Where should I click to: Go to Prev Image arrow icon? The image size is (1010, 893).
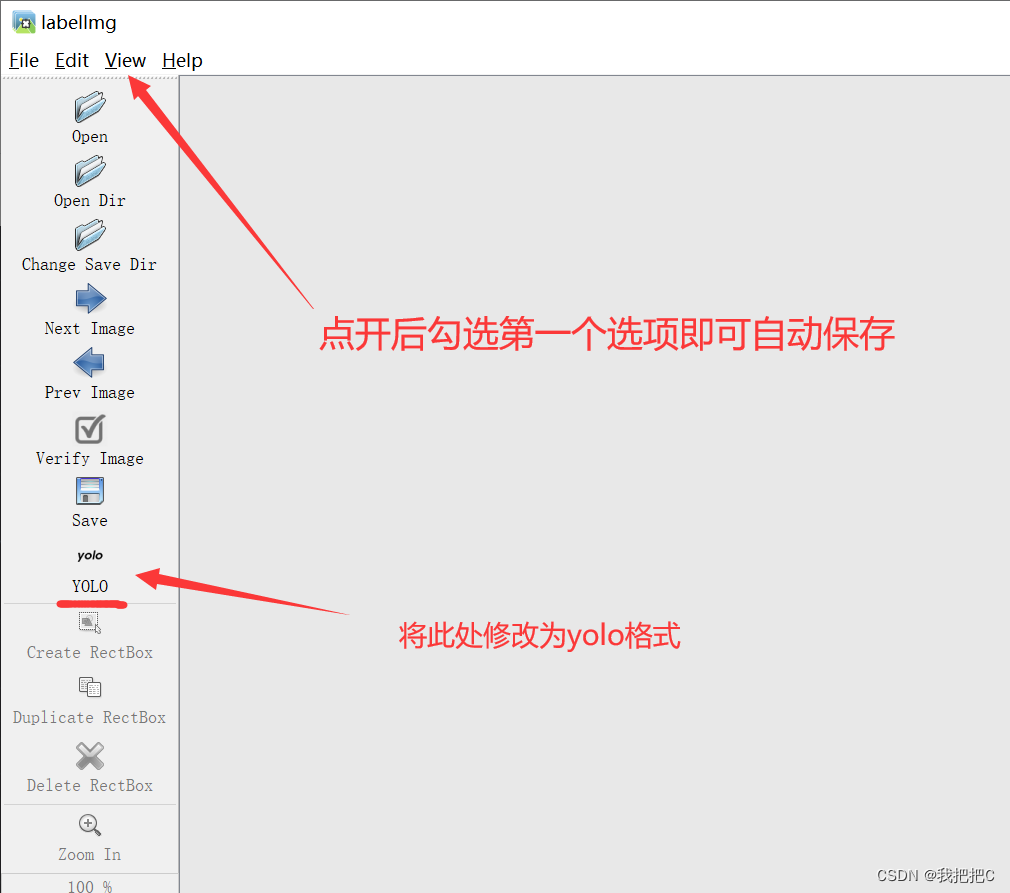coord(89,363)
